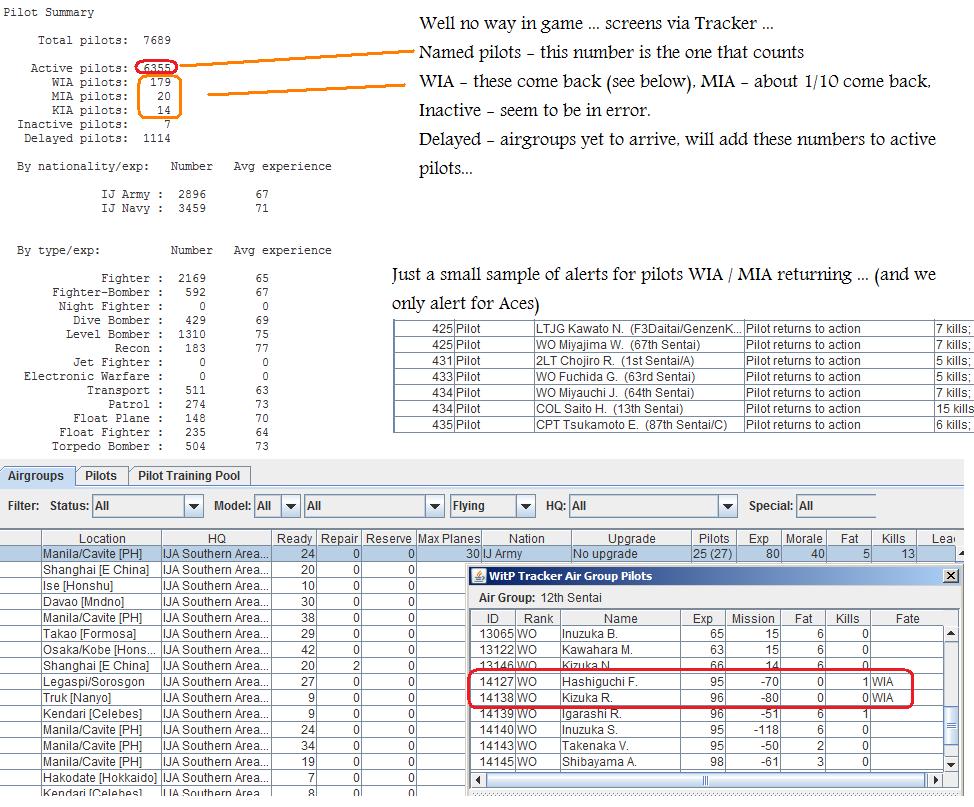Select pilot Kizuka R. row
Viewport: 974px width, 807px height.
pos(707,698)
